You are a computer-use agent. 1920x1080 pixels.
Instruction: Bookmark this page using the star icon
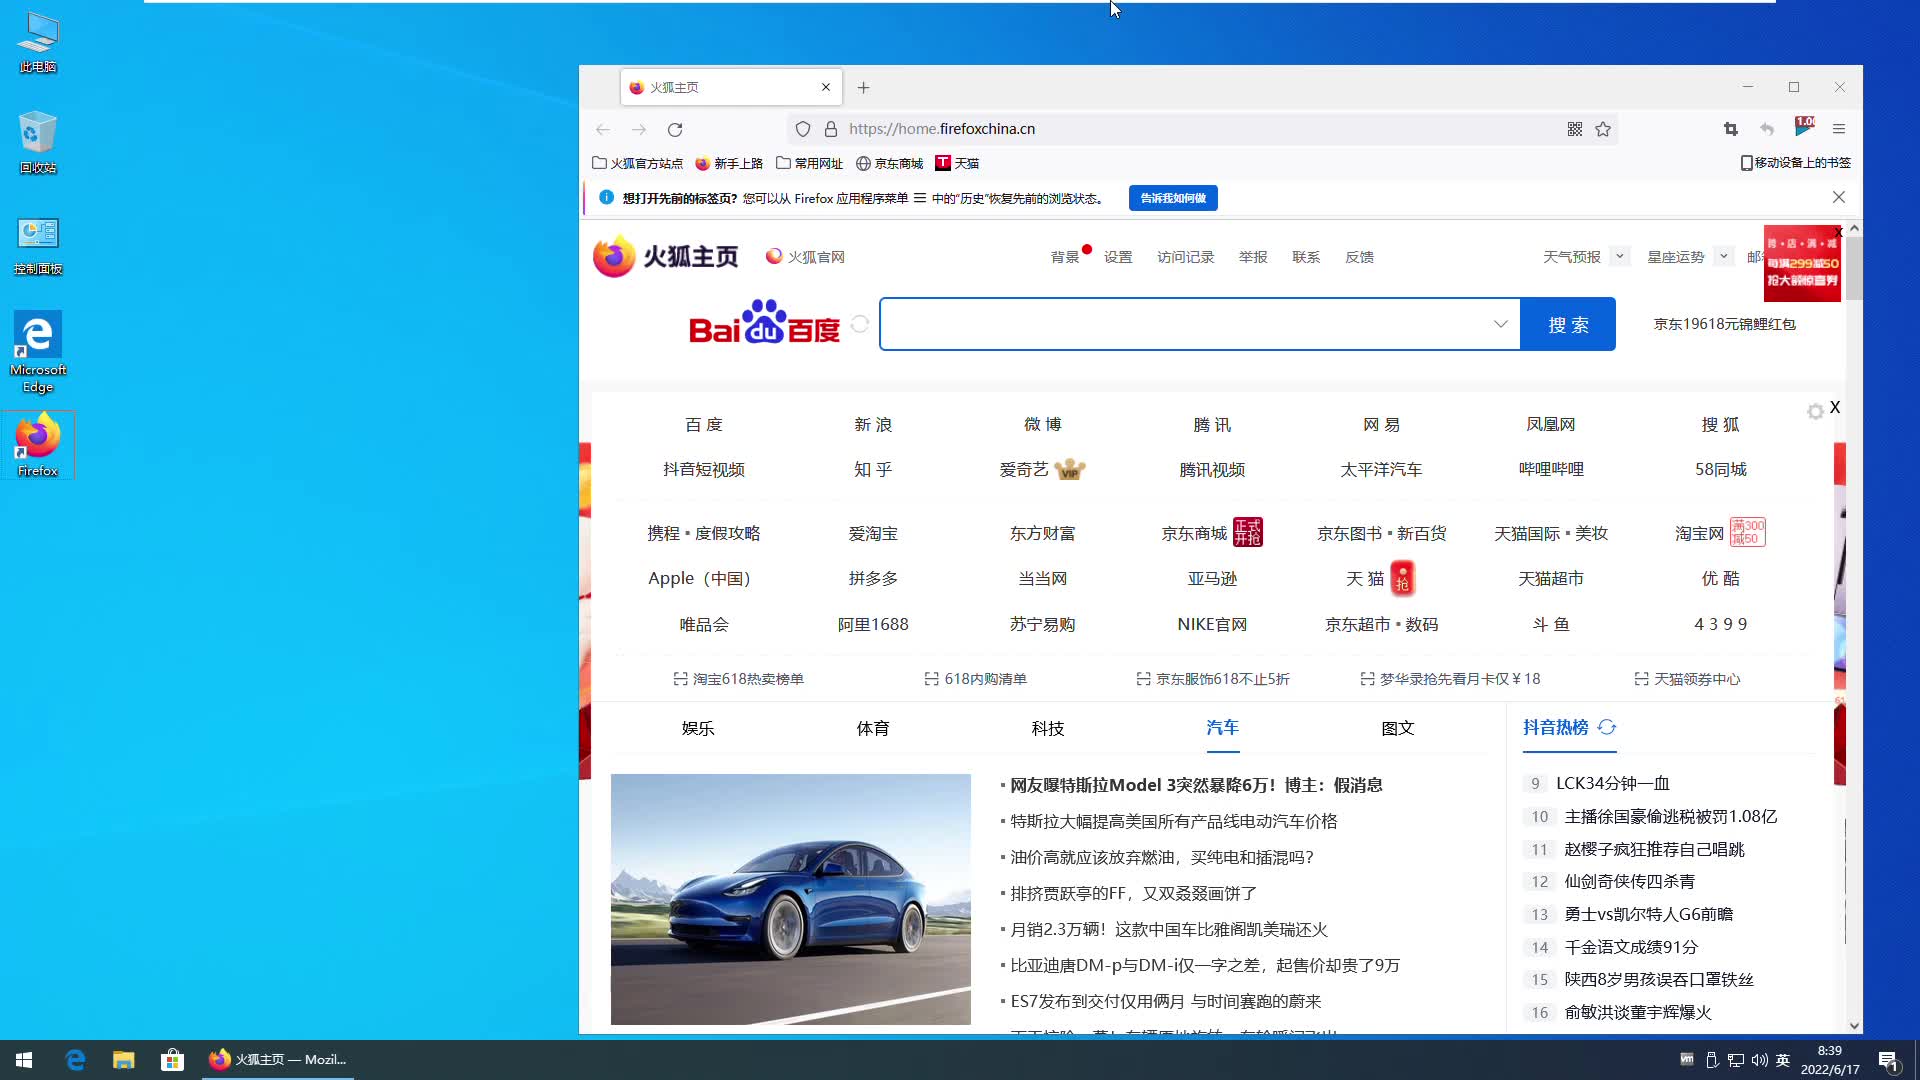click(x=1603, y=129)
